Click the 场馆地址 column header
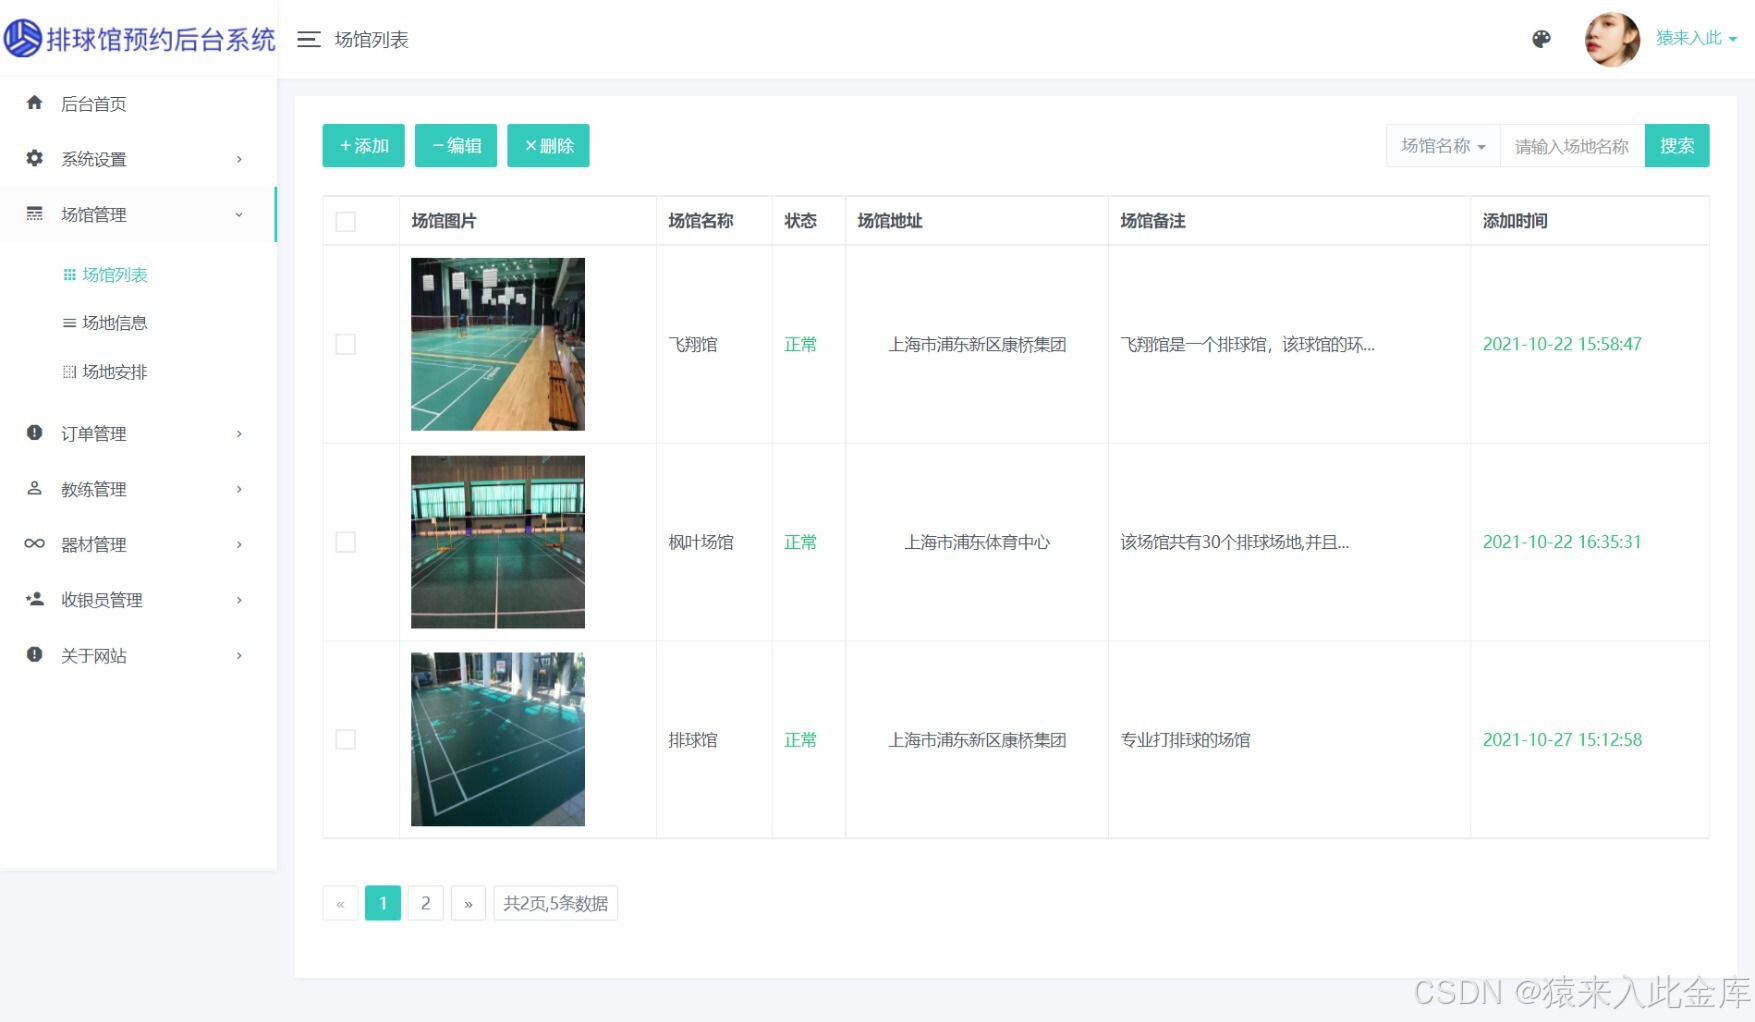 890,221
